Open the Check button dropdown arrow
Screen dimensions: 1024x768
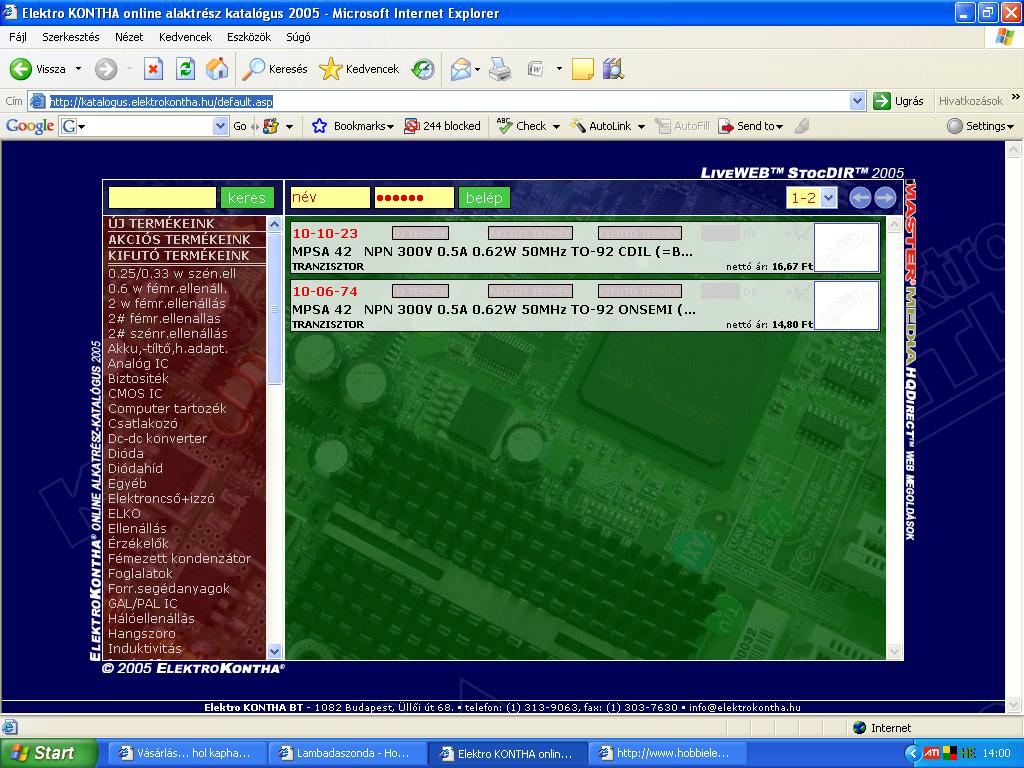[x=556, y=126]
